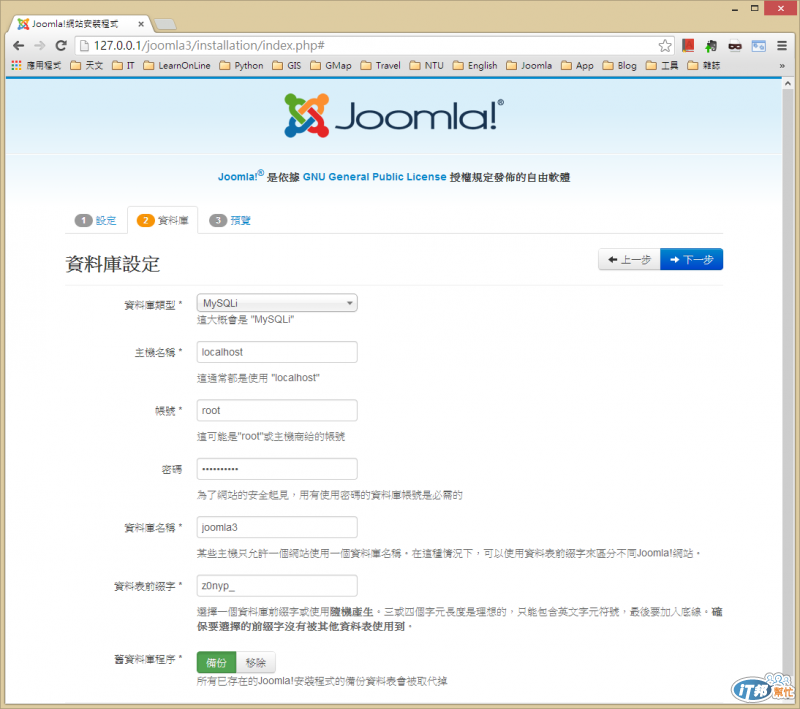Open the GNU General Public License link

click(374, 177)
